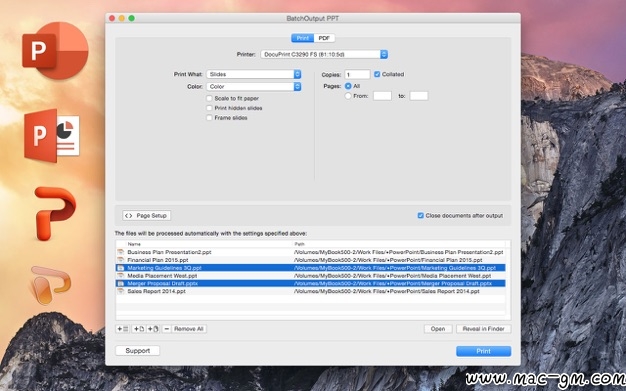626x391 pixels.
Task: Click the file icon beside Business Plan Presentation2.ppt
Action: (x=121, y=252)
